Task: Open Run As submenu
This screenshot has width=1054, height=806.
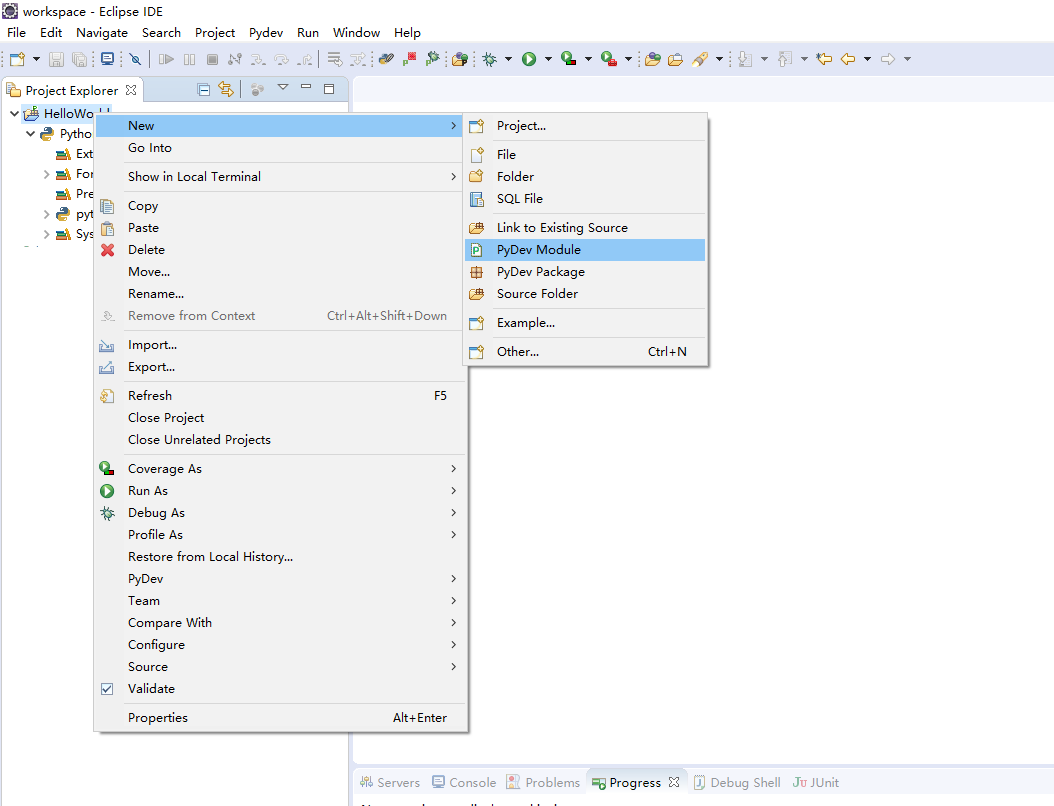Action: [280, 491]
